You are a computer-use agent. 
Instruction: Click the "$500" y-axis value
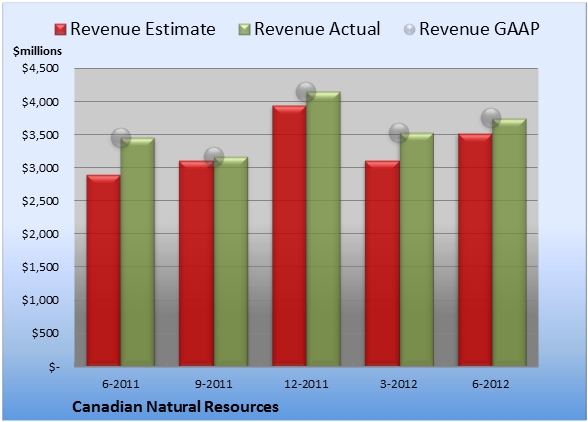(x=45, y=333)
